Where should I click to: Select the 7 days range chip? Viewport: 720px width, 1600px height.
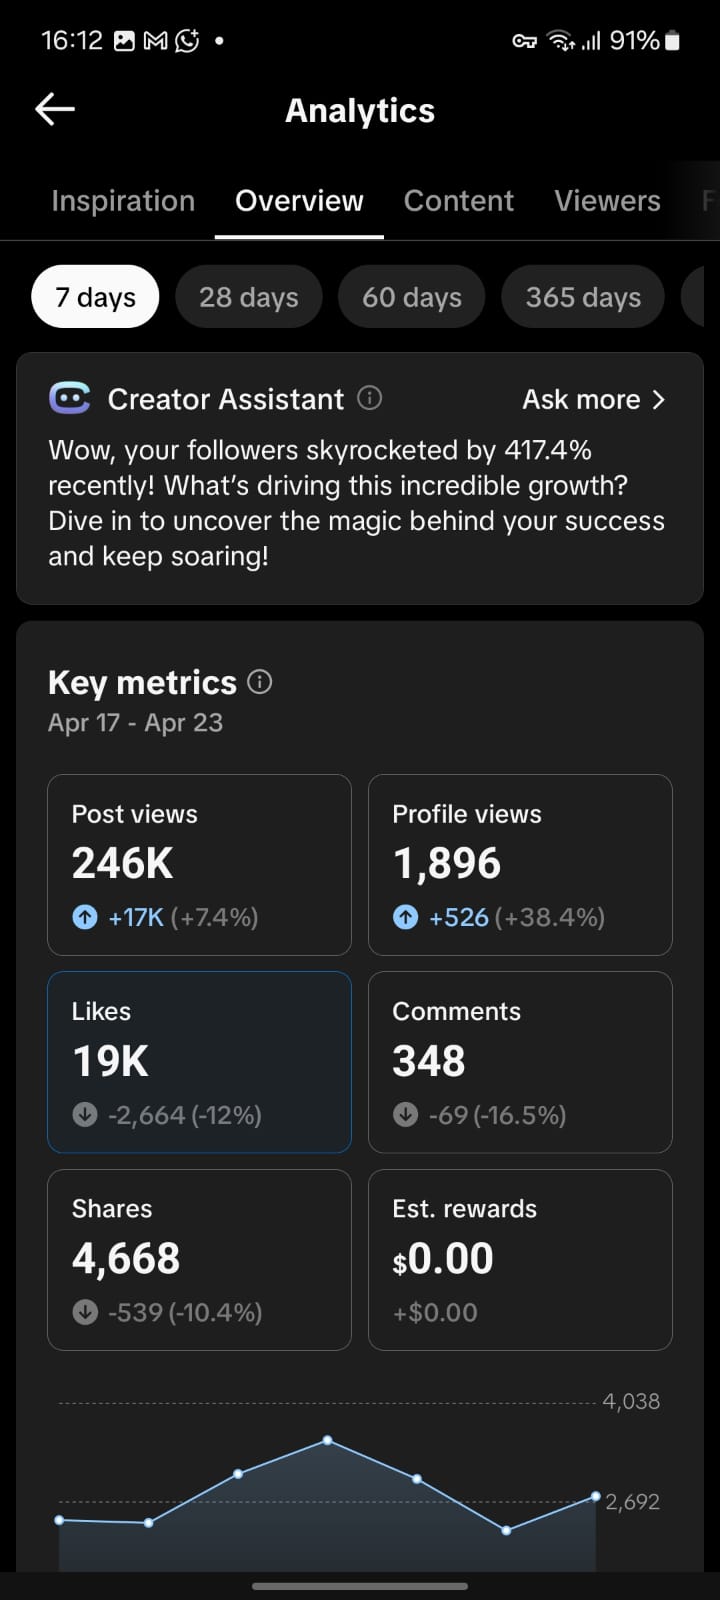point(95,297)
